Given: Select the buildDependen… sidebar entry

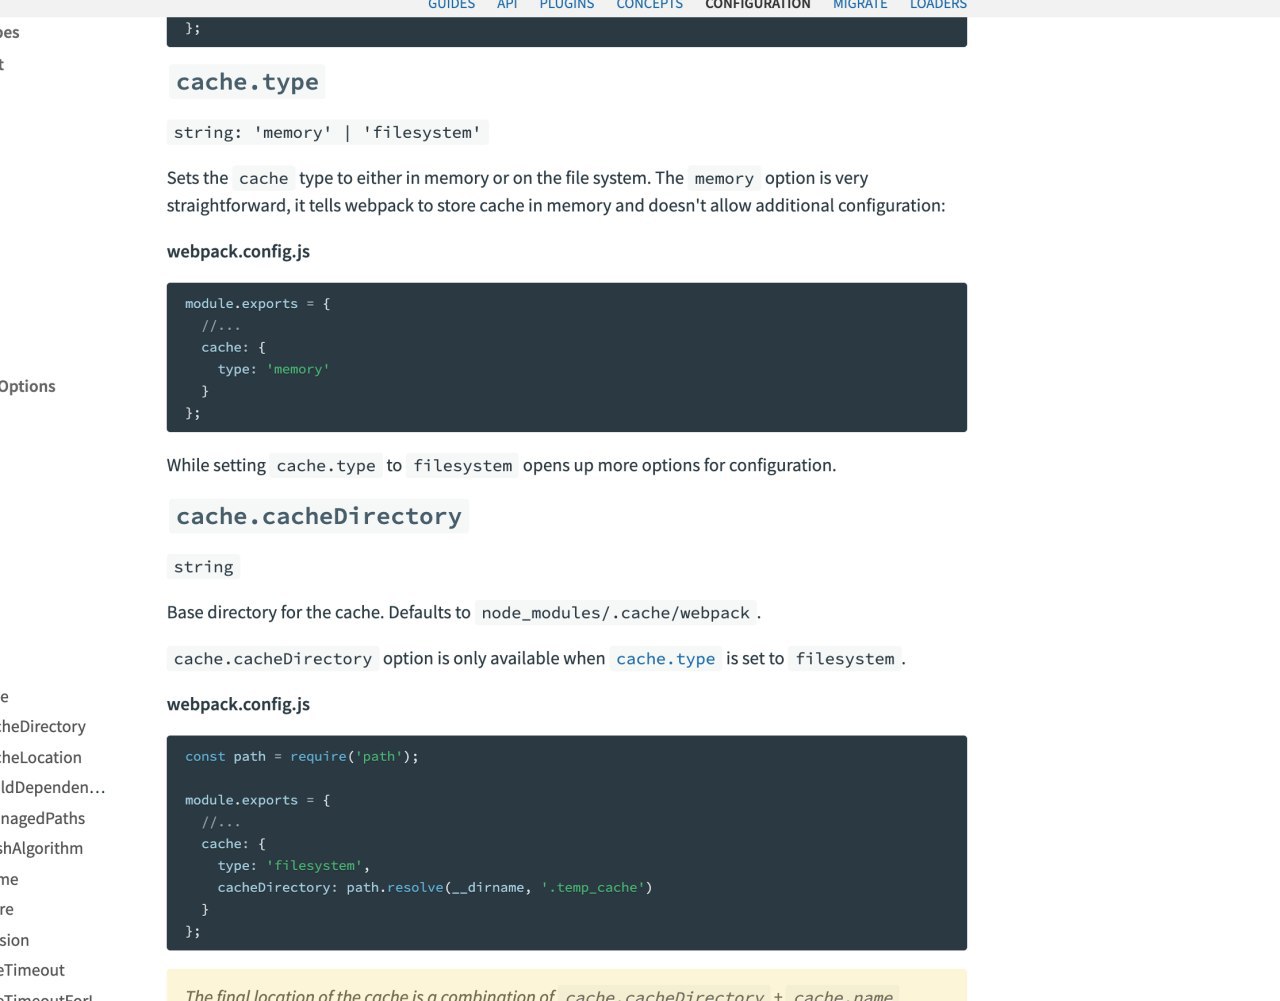Looking at the screenshot, I should click(x=53, y=787).
